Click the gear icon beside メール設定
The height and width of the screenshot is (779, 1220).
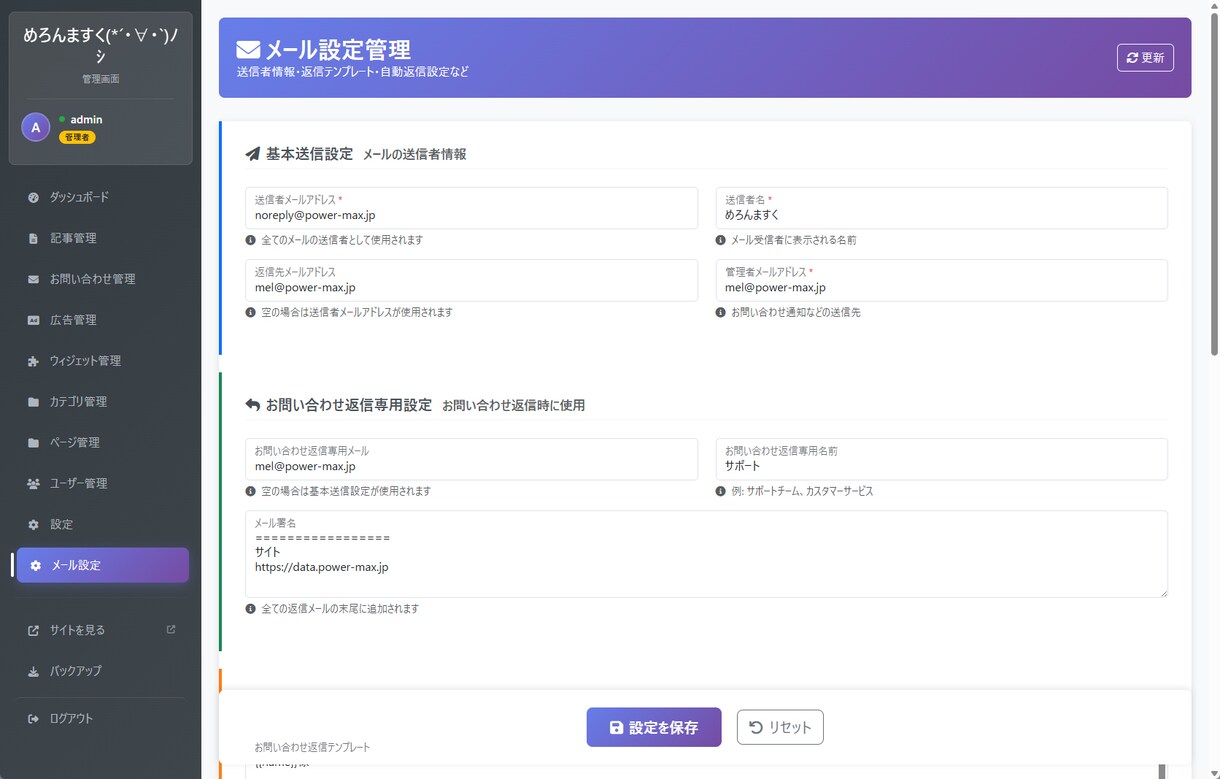[x=36, y=565]
